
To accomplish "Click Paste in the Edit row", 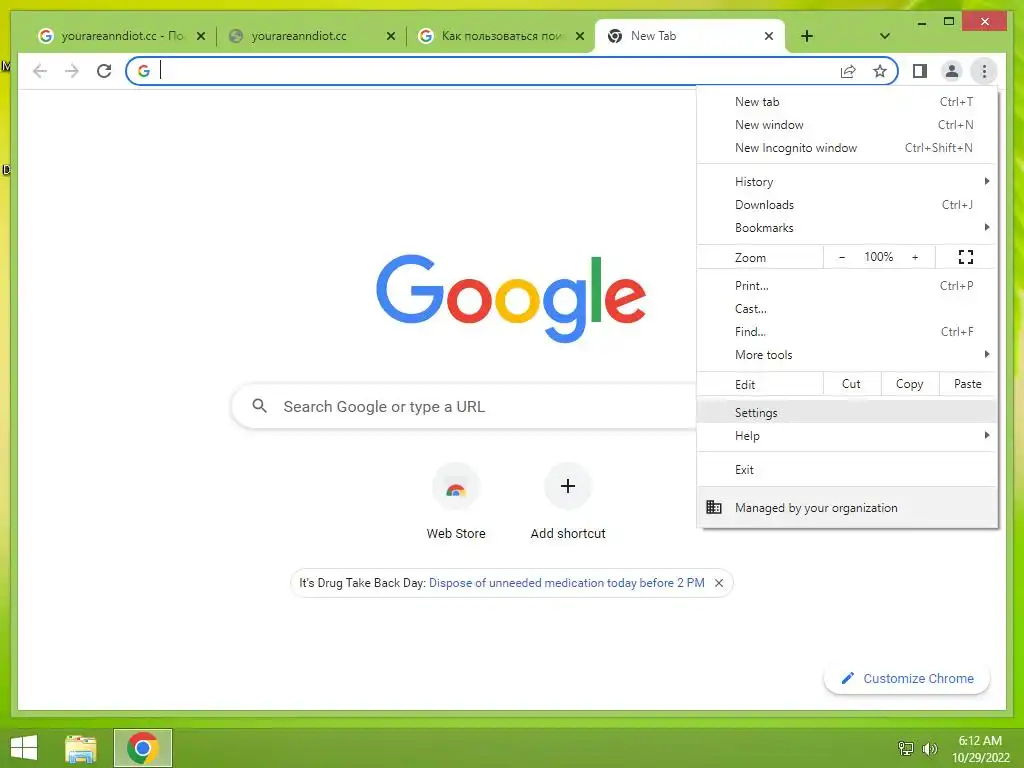I will pos(968,384).
